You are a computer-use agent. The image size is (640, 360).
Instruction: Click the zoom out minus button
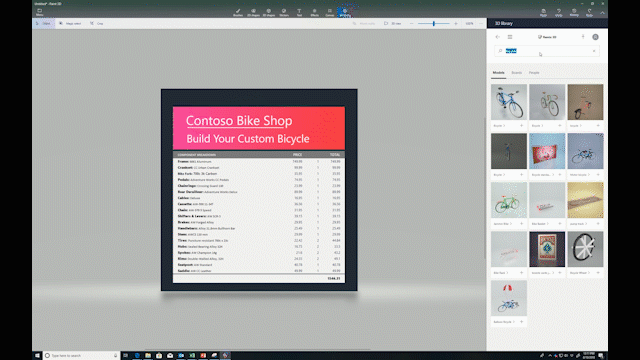tap(411, 24)
